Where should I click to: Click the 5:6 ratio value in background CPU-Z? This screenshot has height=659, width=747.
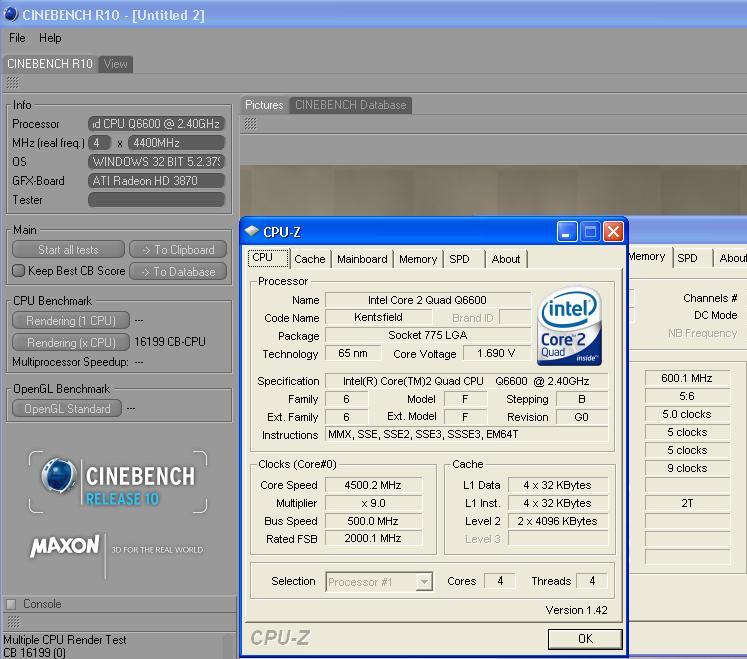tap(686, 396)
